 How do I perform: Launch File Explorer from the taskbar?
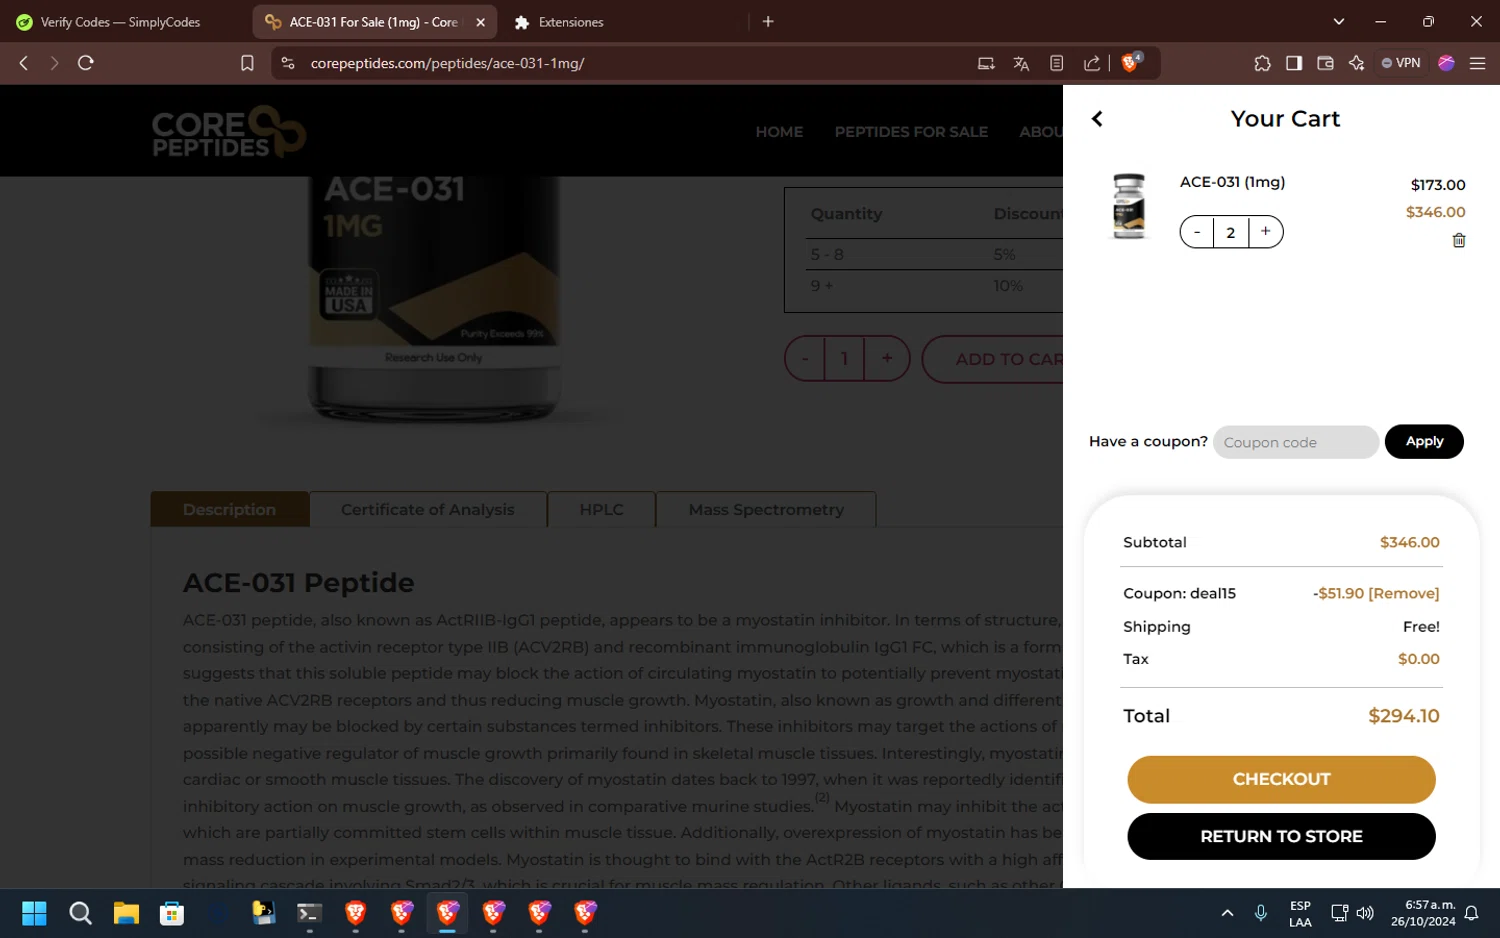coord(126,913)
